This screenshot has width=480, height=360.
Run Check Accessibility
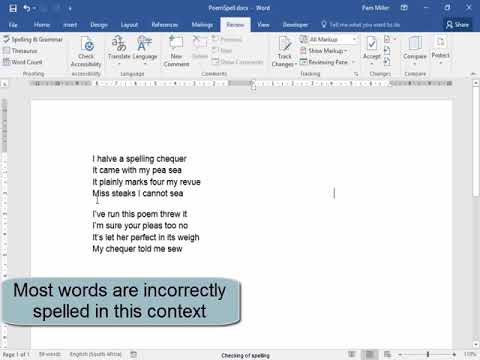click(86, 51)
